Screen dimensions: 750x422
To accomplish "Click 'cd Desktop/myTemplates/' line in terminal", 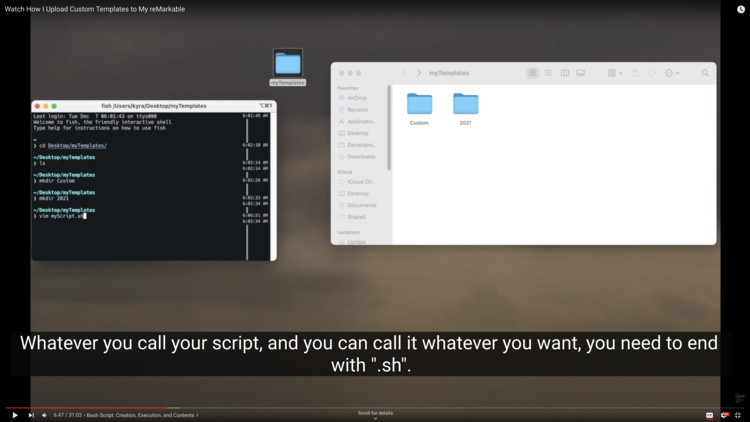I will coord(70,145).
